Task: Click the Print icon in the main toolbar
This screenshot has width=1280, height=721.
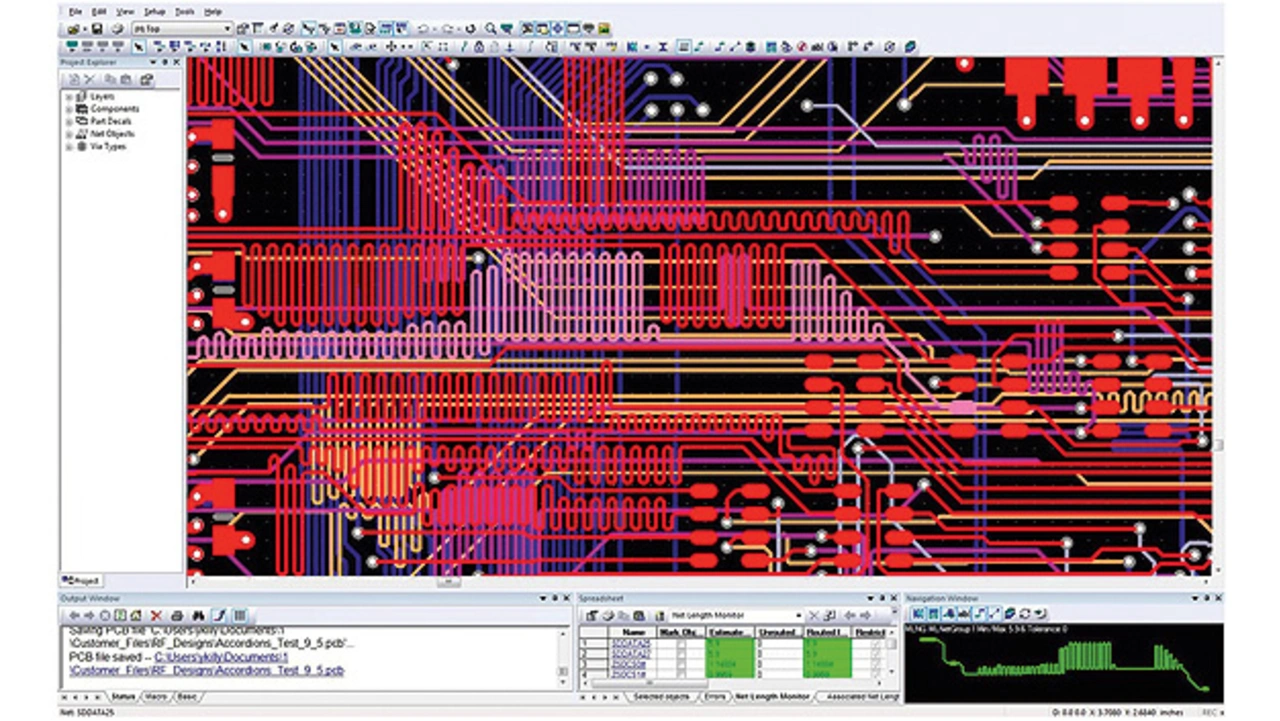Action: coord(118,29)
